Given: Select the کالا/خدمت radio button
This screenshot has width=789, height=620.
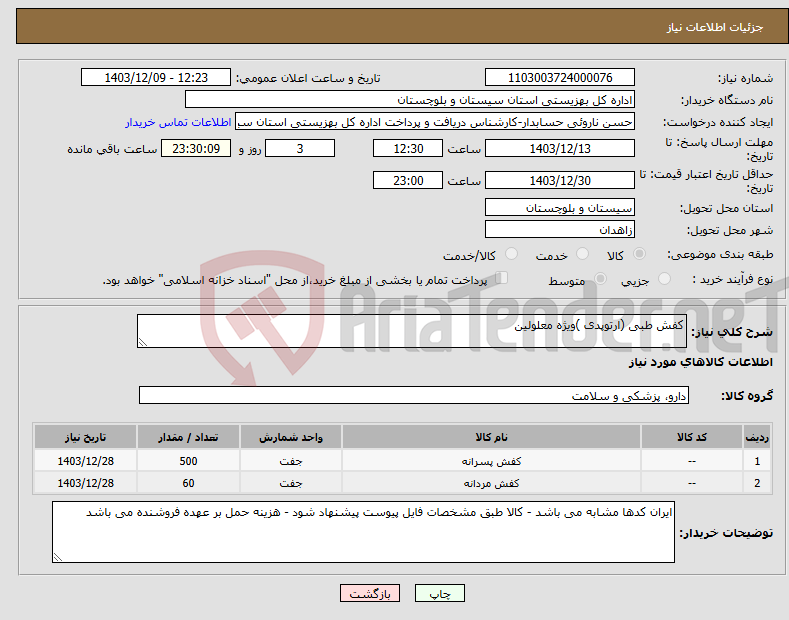Looking at the screenshot, I should (x=511, y=254).
